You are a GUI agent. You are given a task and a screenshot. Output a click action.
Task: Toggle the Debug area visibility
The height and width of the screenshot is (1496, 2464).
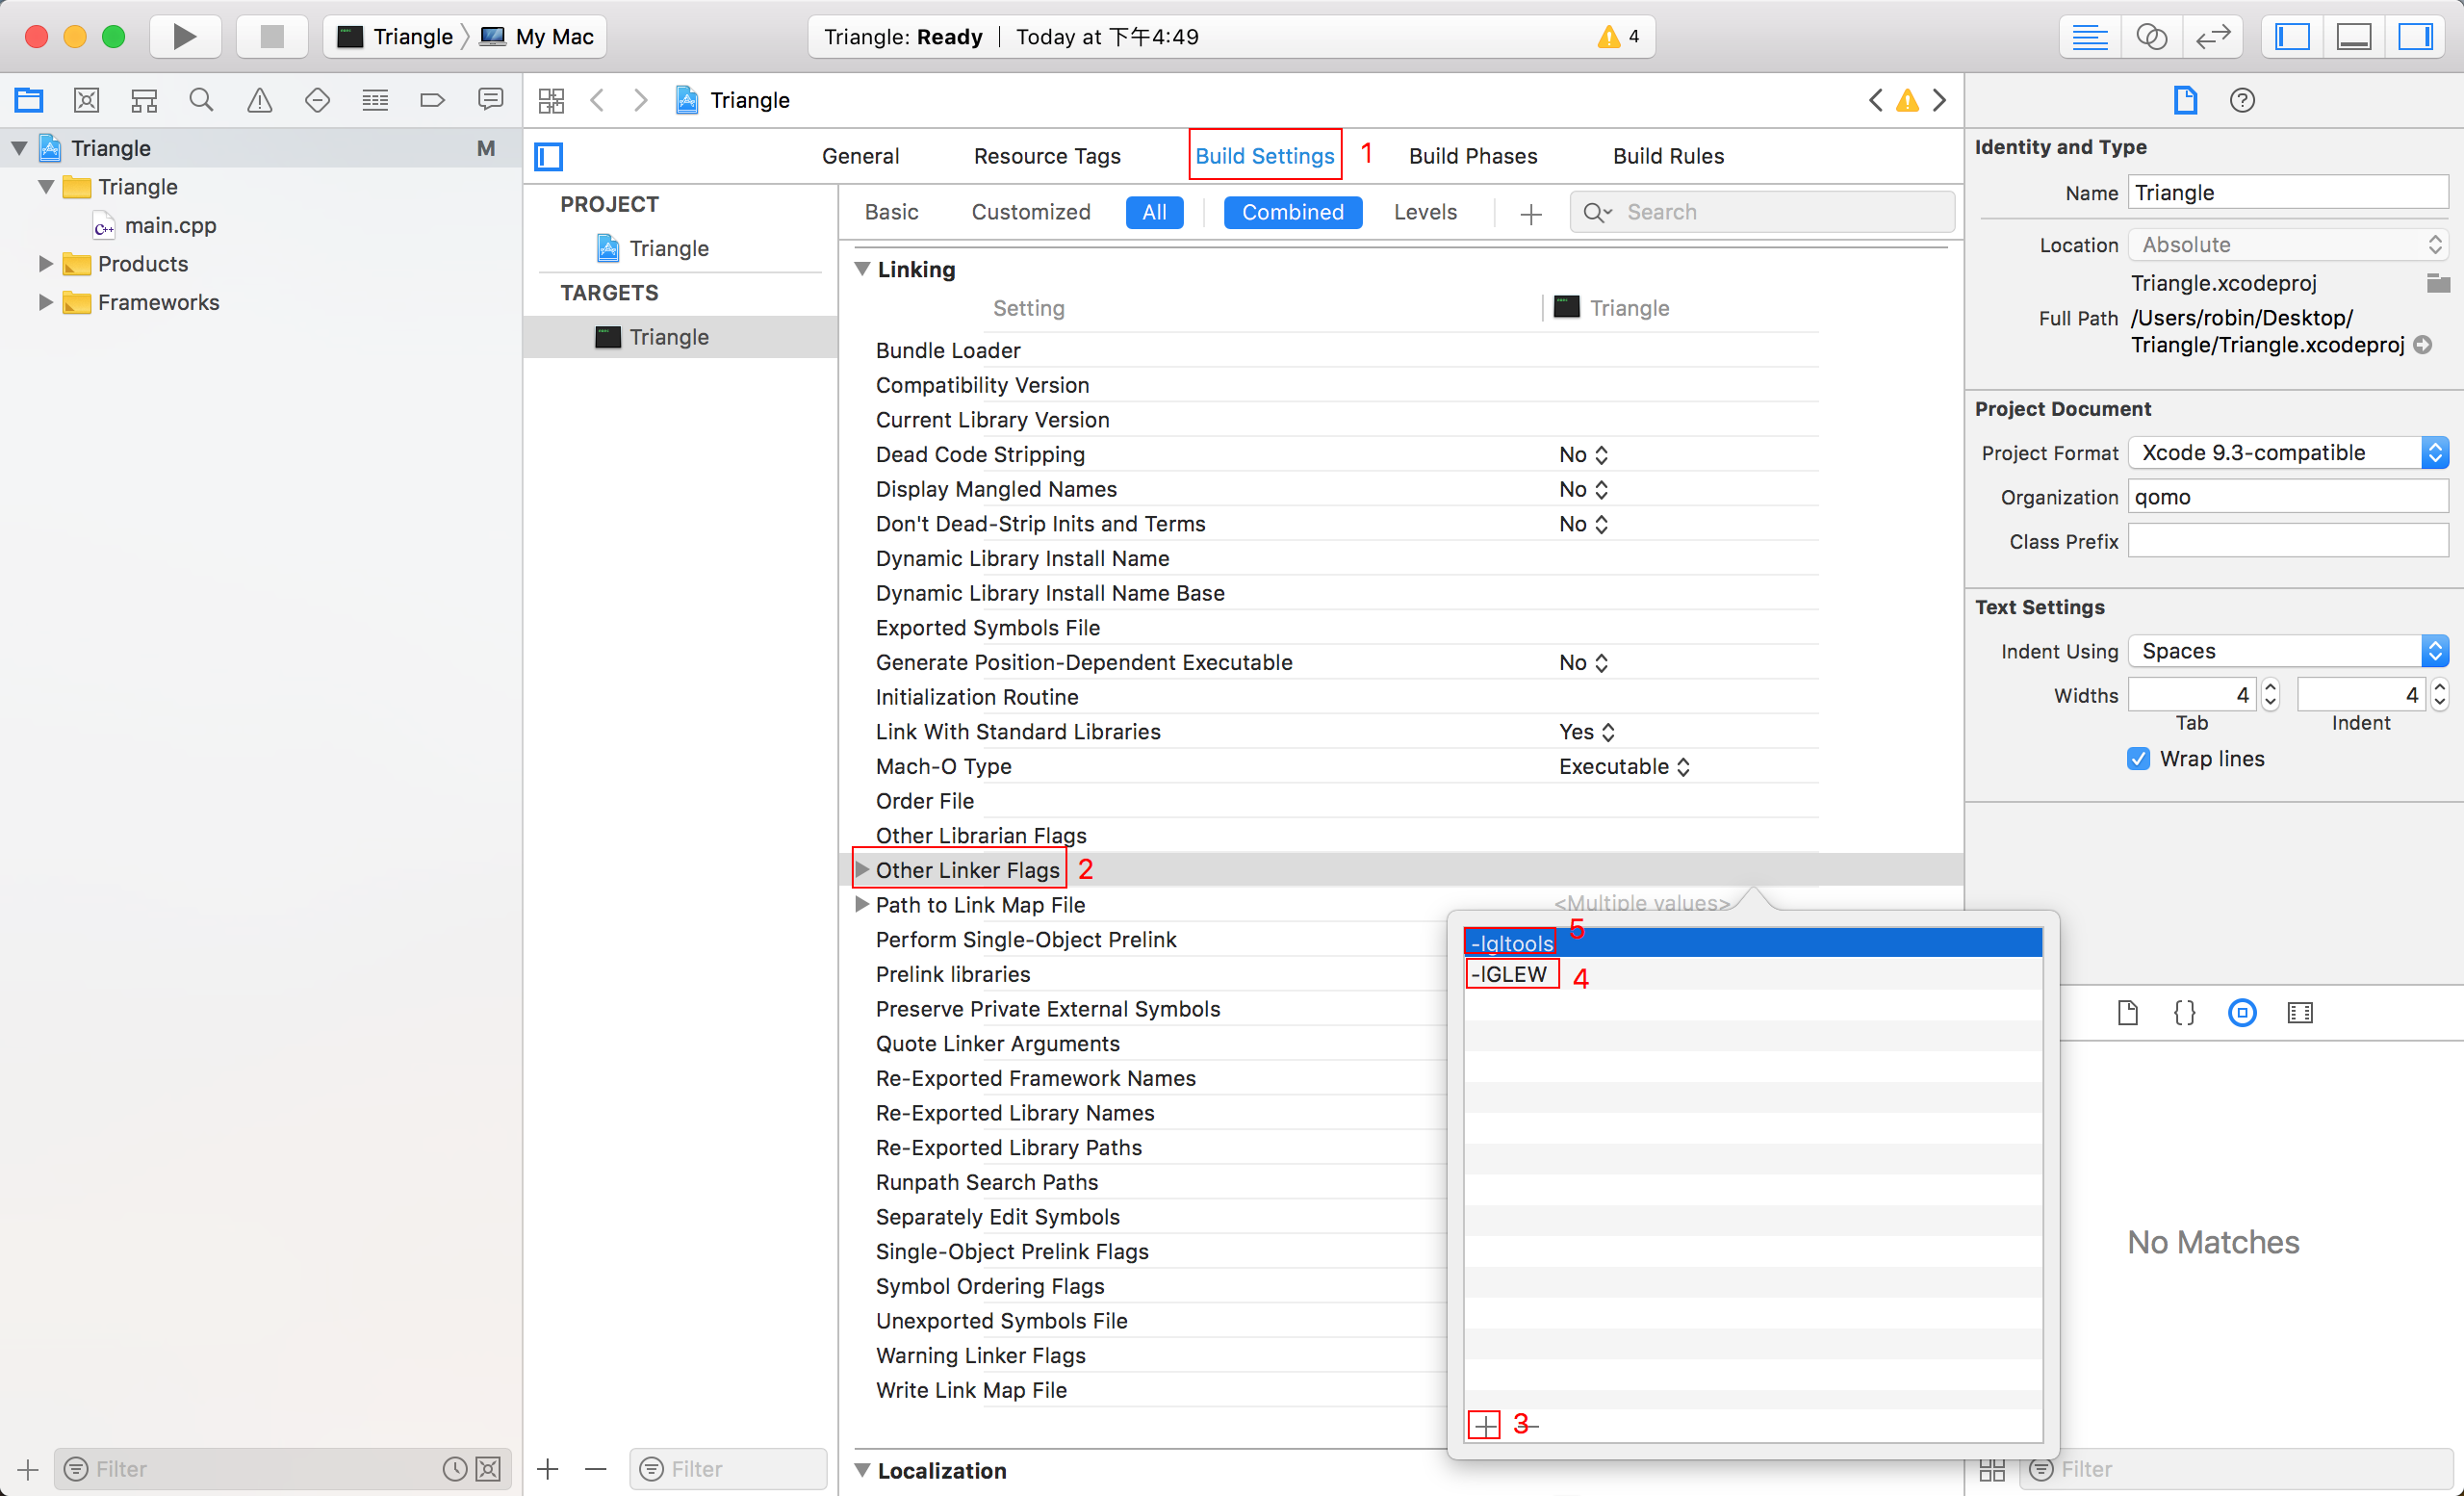[x=2354, y=37]
